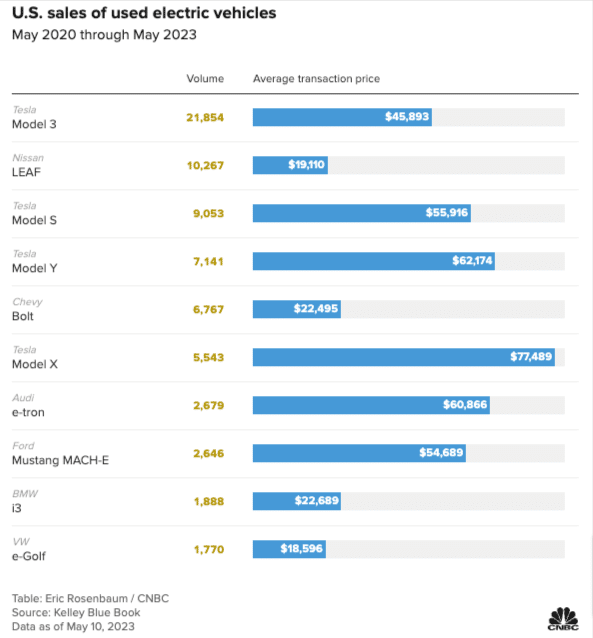The width and height of the screenshot is (593, 638).
Task: Click the BMW i3 $22,689 bar
Action: 297,501
